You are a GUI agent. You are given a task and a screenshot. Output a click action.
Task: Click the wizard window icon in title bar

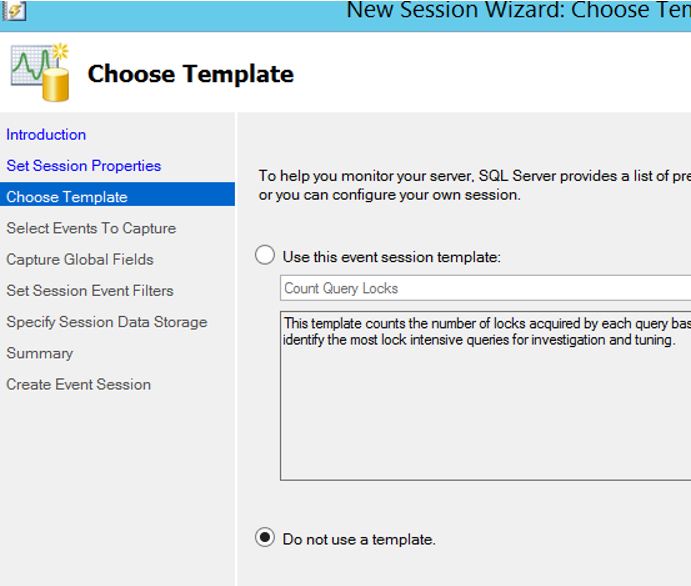pyautogui.click(x=15, y=11)
